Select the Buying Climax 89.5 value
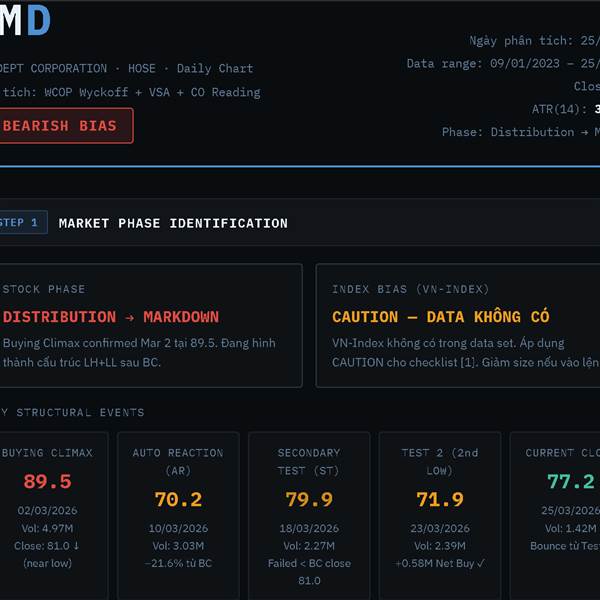 point(47,482)
